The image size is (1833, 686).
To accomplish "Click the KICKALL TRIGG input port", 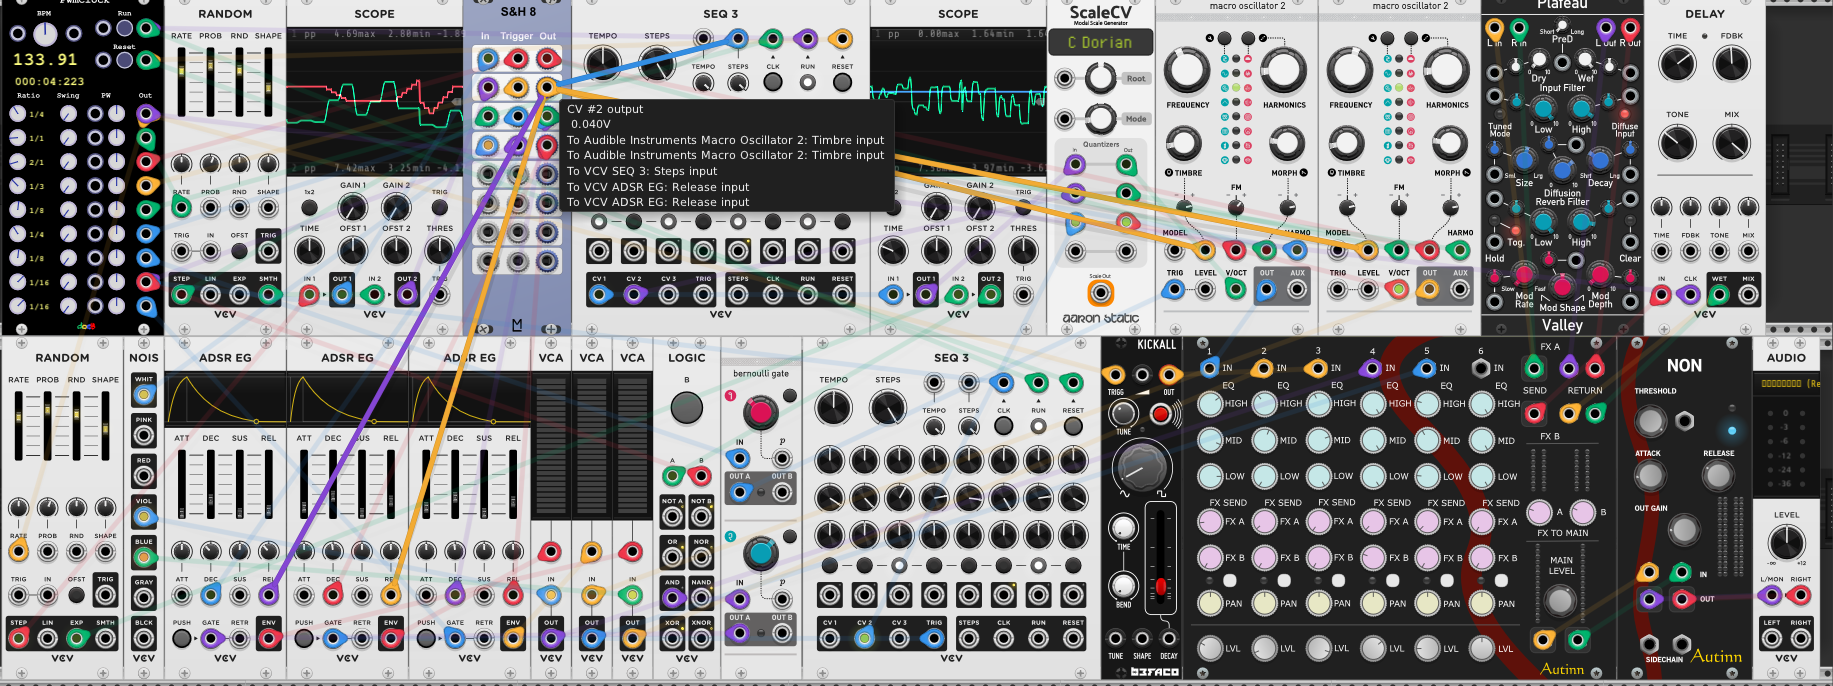I will click(1114, 375).
